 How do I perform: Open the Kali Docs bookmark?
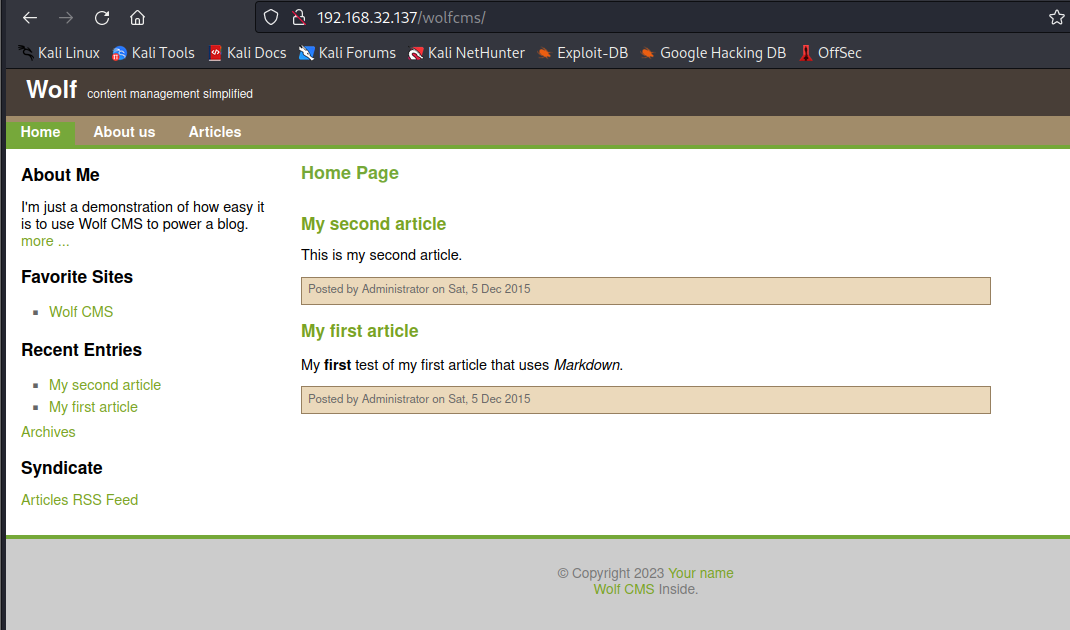247,53
